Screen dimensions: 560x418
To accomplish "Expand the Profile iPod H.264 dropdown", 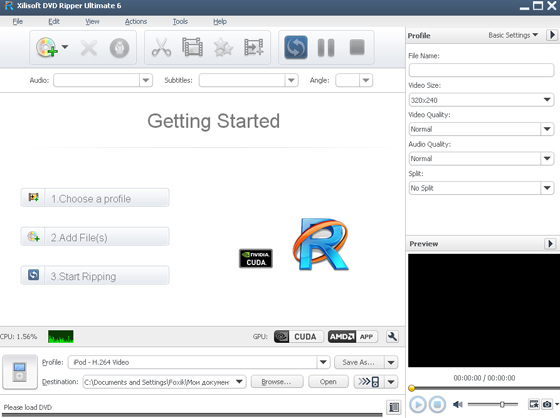I will point(323,362).
